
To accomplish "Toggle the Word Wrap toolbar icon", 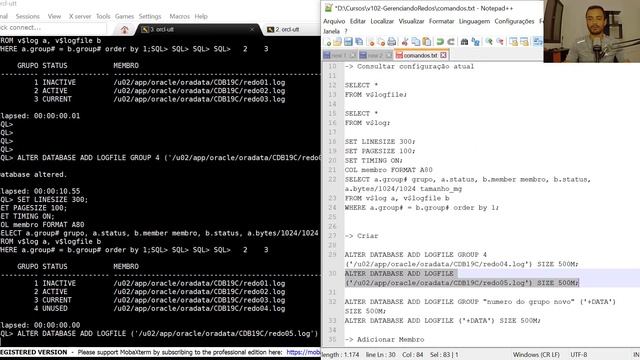I will click(538, 42).
